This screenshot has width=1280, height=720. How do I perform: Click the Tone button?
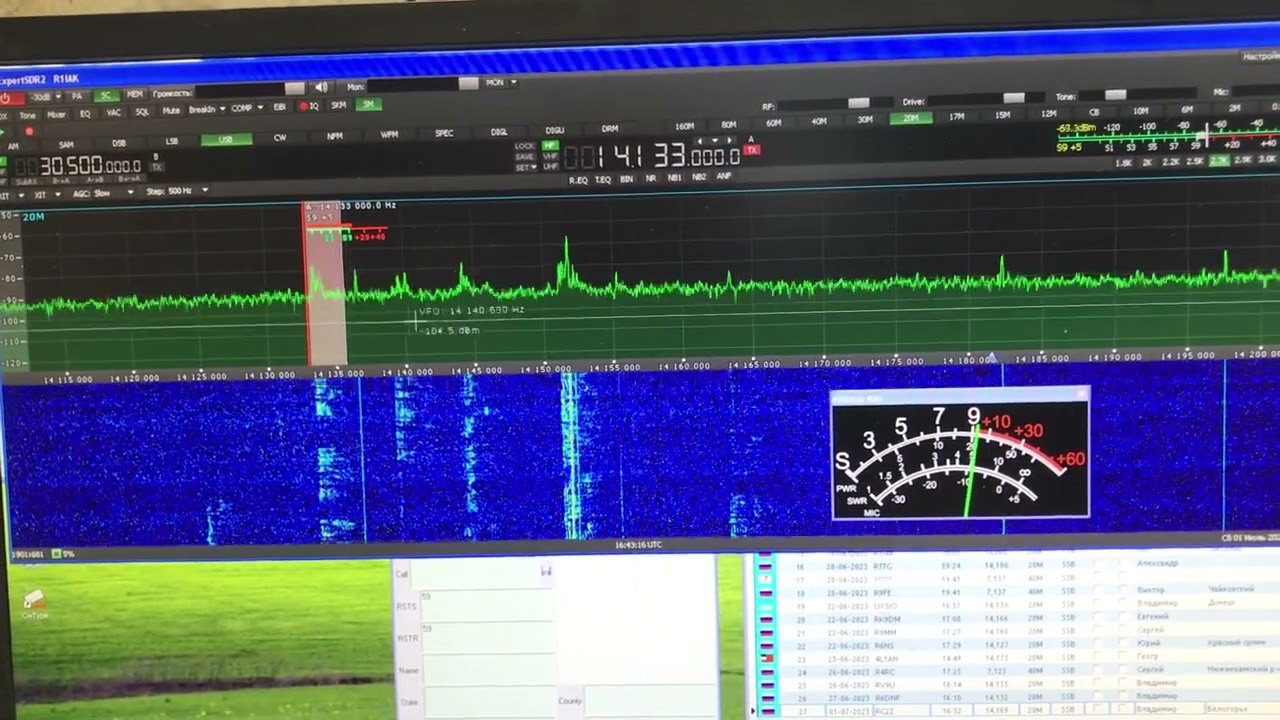pyautogui.click(x=27, y=115)
